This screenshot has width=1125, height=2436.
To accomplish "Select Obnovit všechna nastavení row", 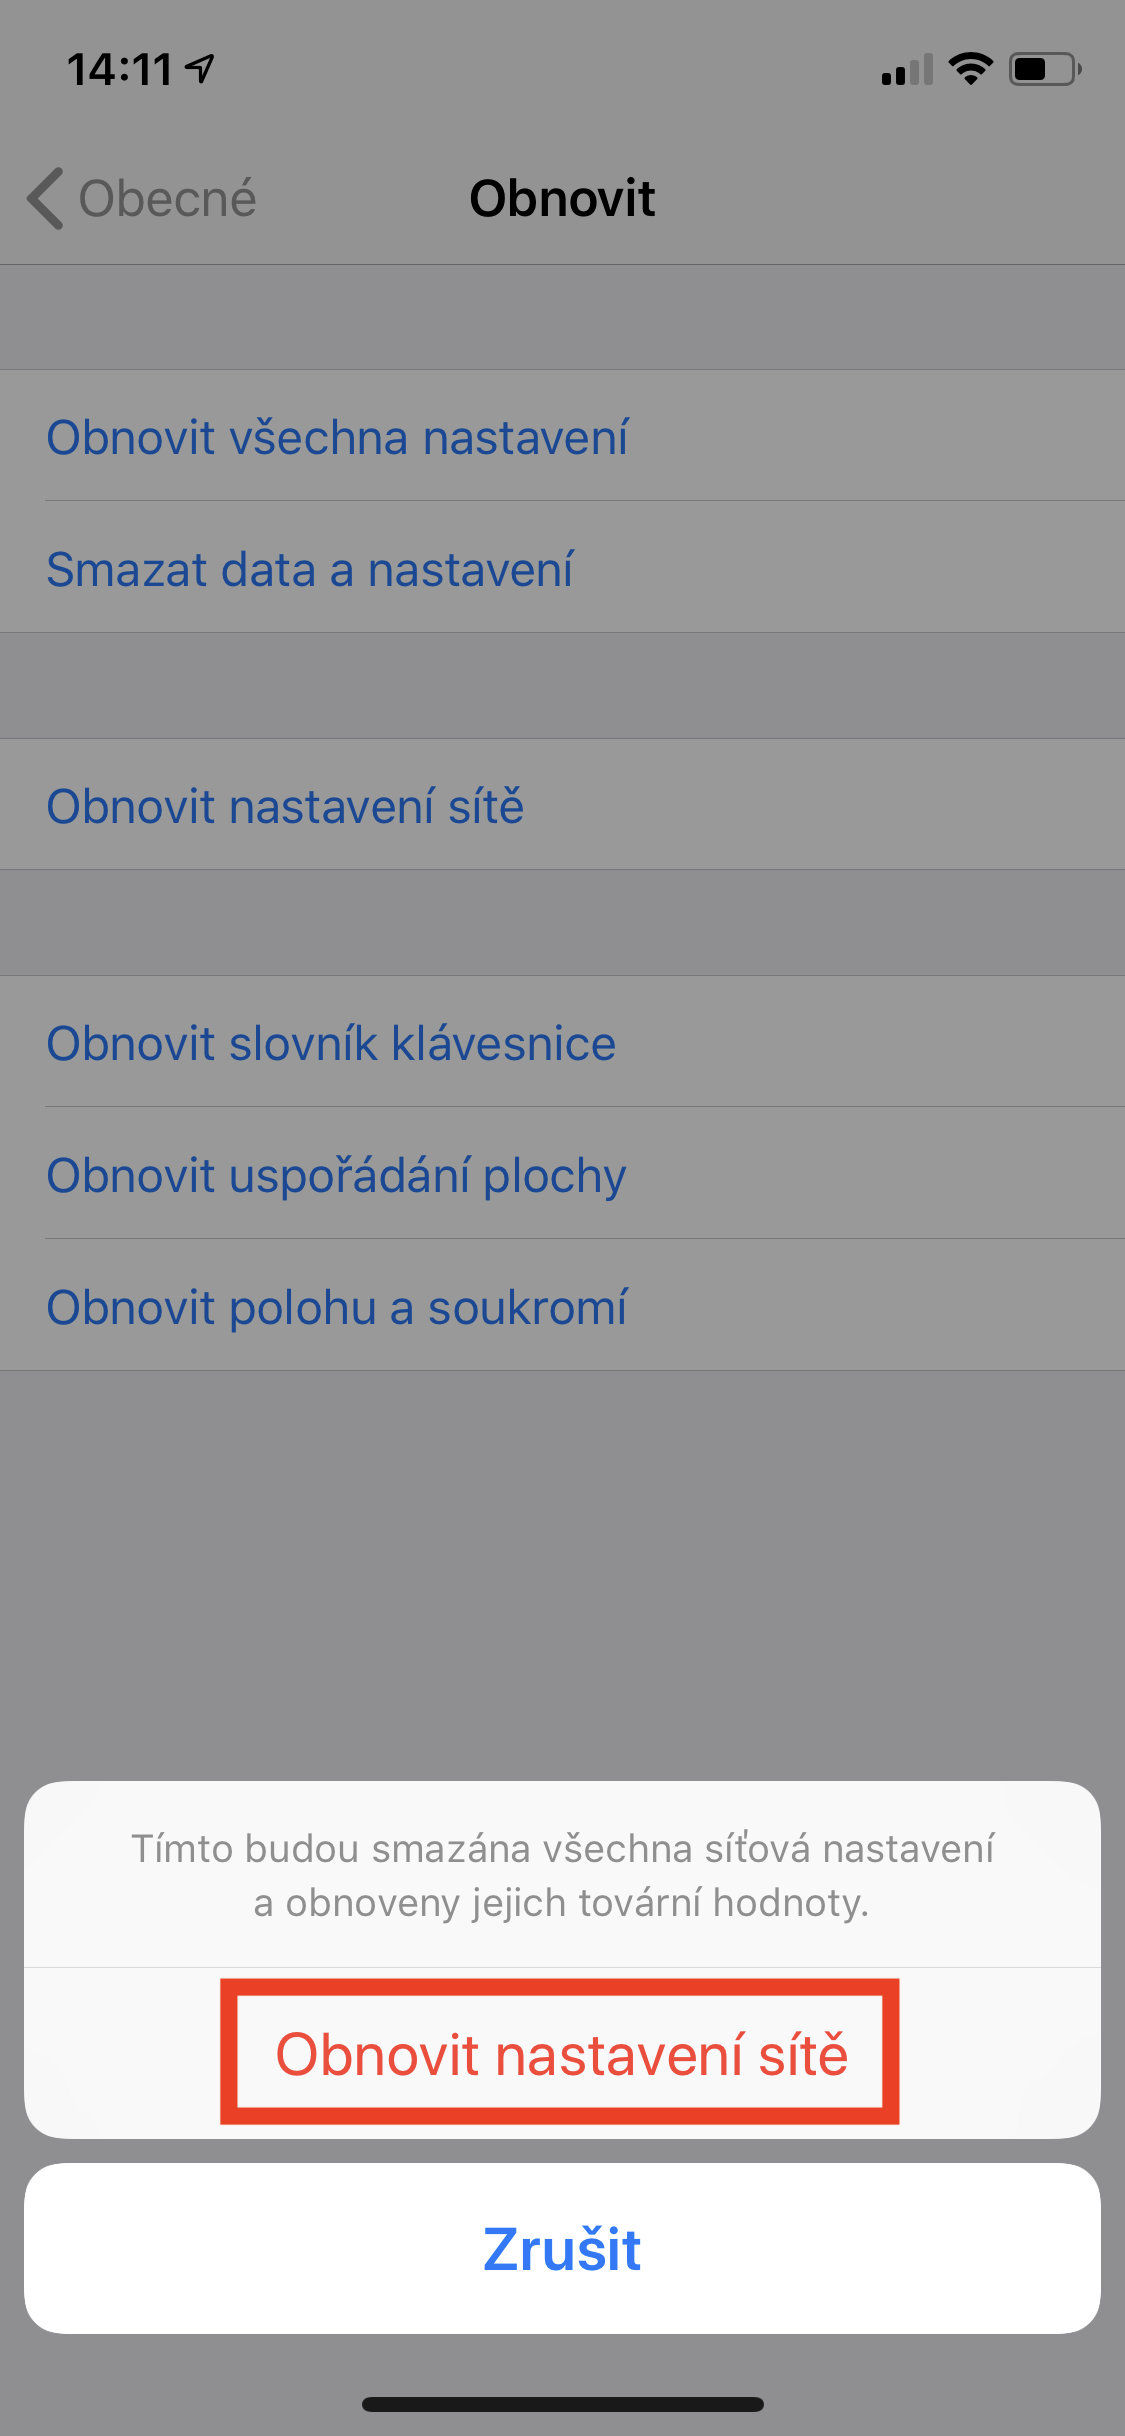I will [337, 437].
